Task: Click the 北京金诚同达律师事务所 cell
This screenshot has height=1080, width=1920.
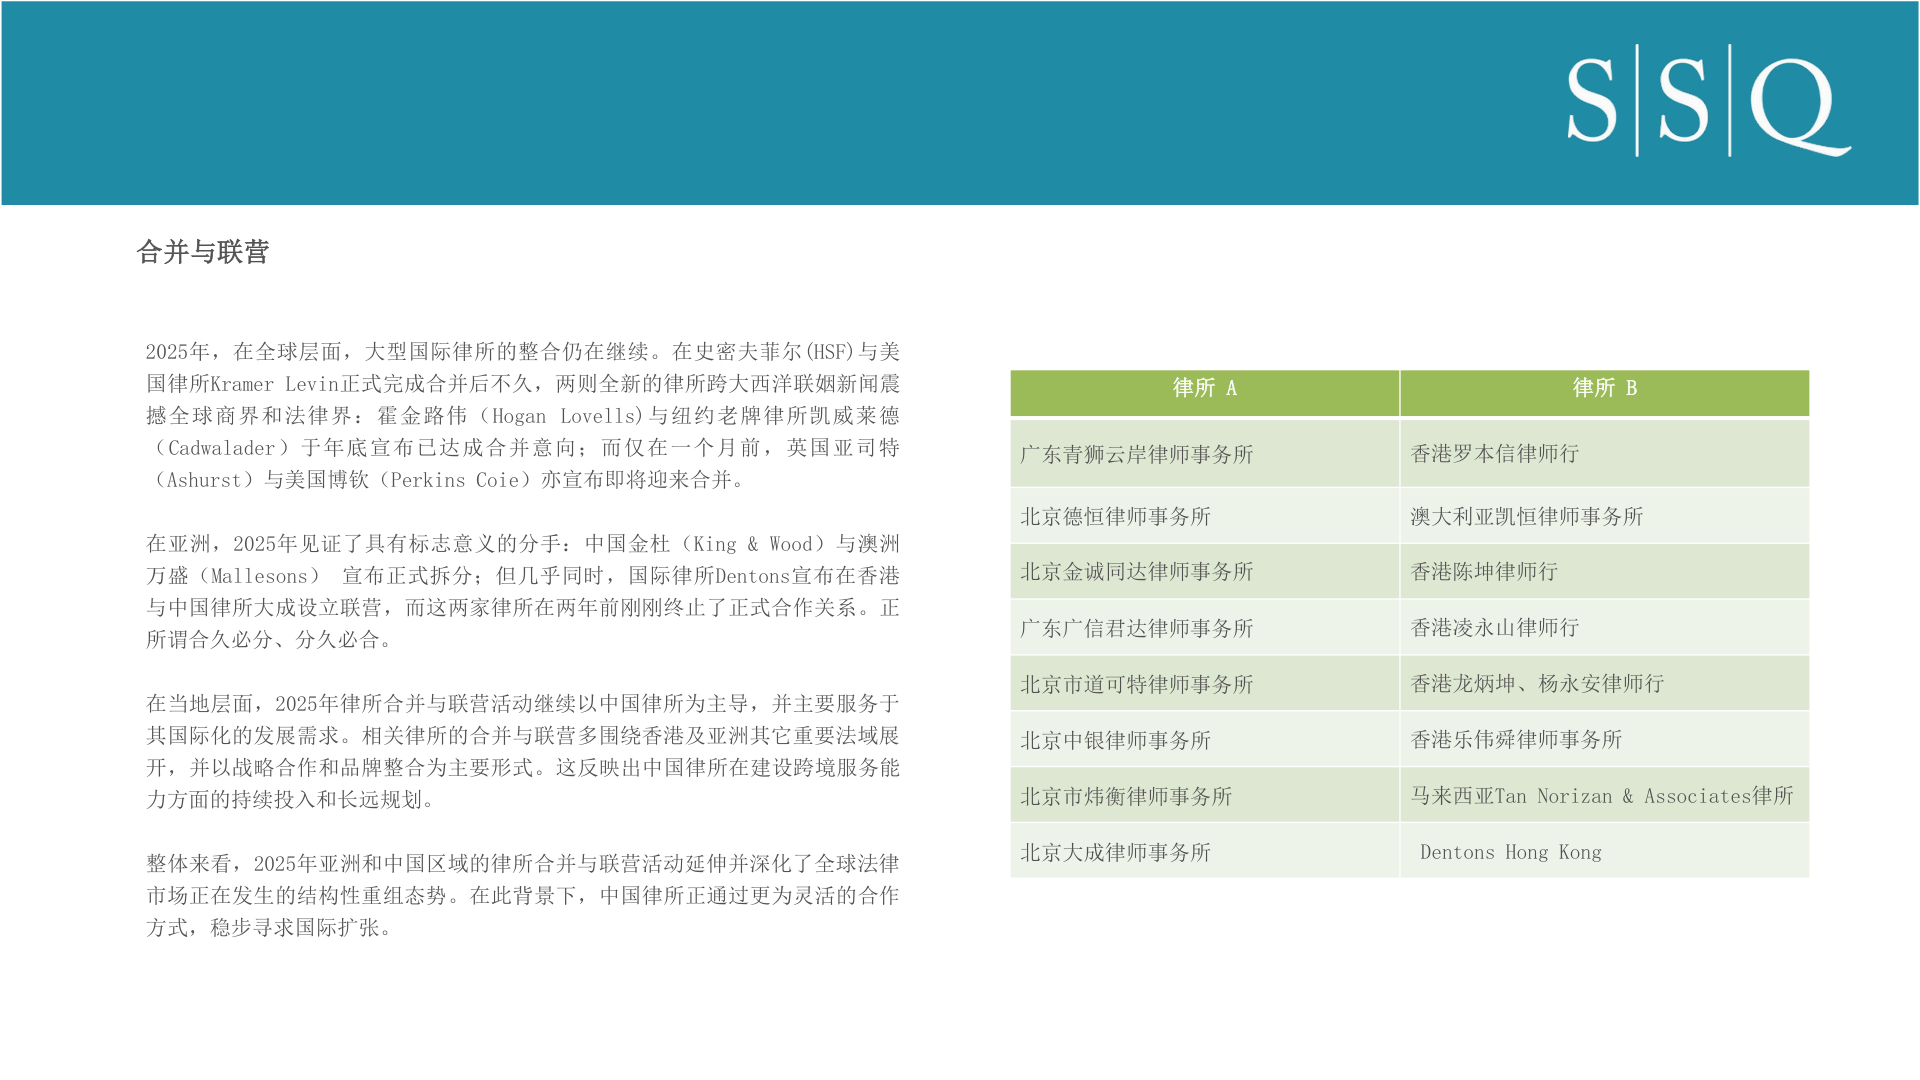Action: pos(1136,572)
